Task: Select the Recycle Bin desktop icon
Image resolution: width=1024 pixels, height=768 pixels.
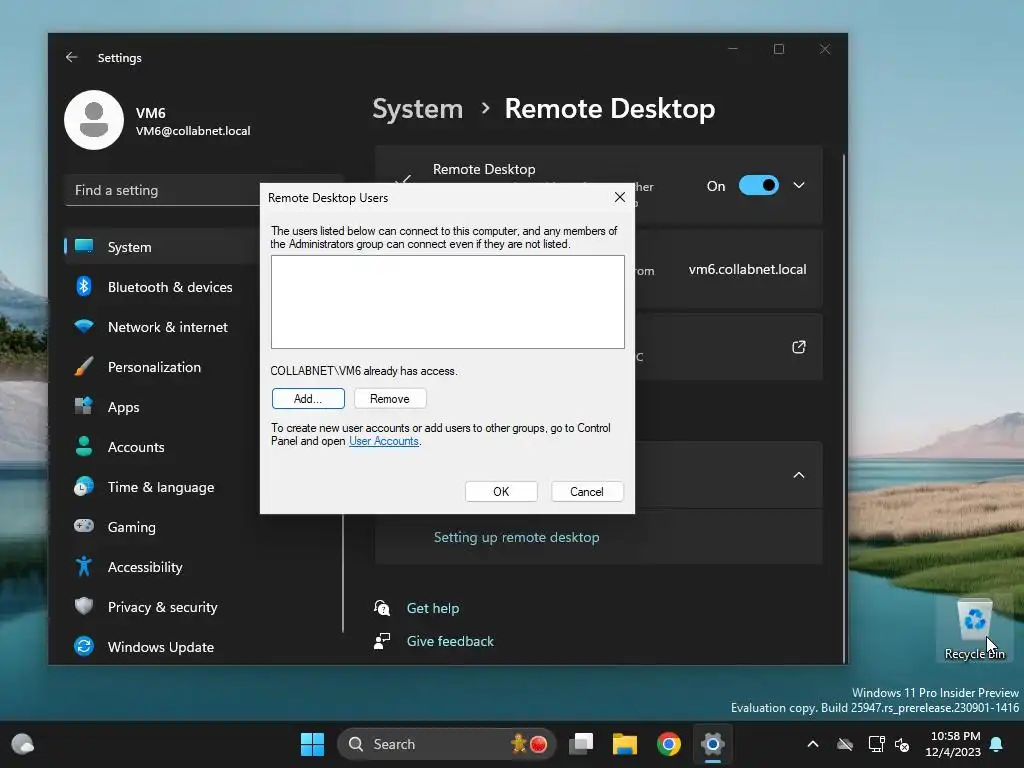Action: tap(974, 630)
